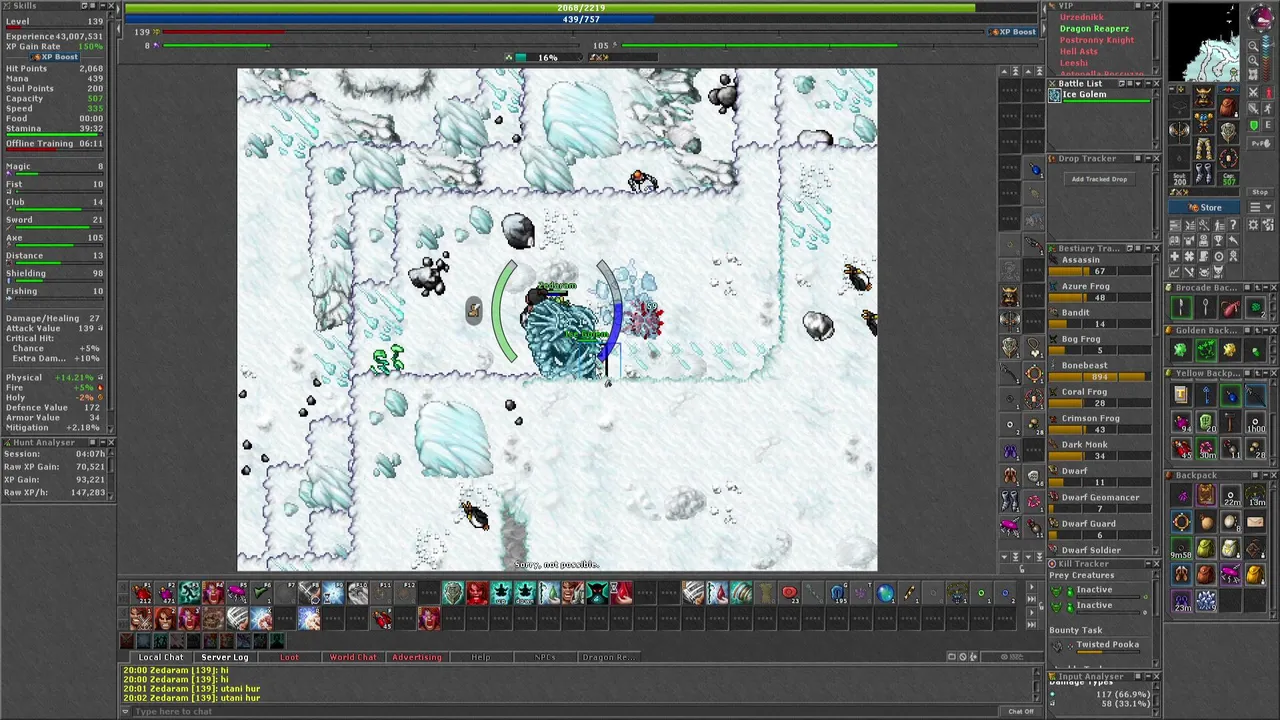Click the minimap compass rose

(1262, 17)
